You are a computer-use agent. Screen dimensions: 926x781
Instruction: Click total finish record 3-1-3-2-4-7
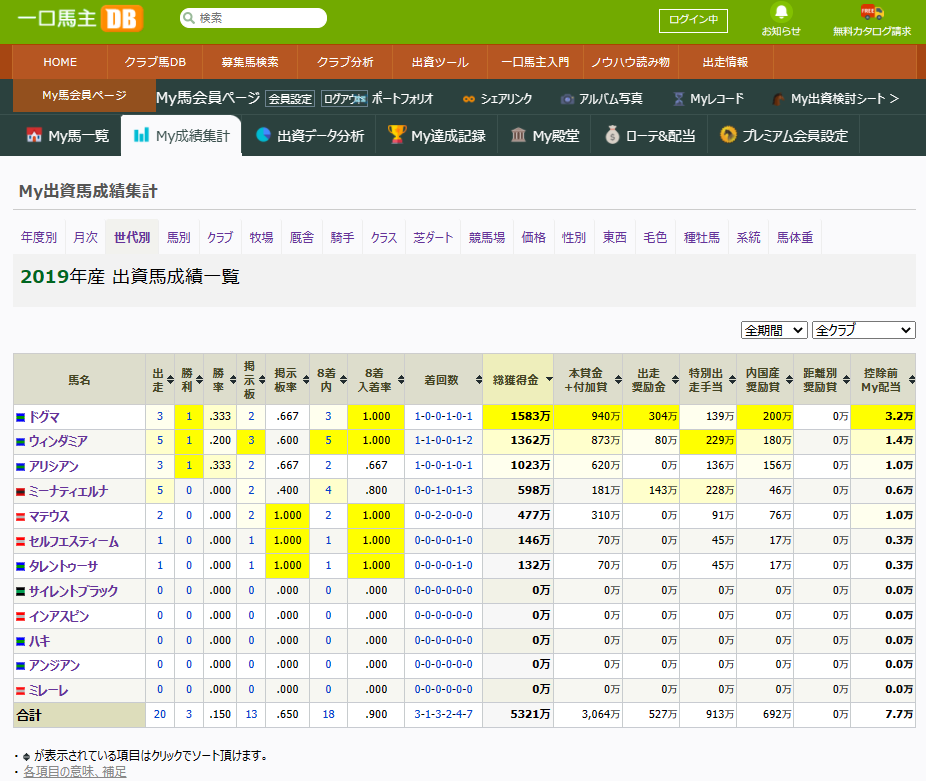(444, 714)
